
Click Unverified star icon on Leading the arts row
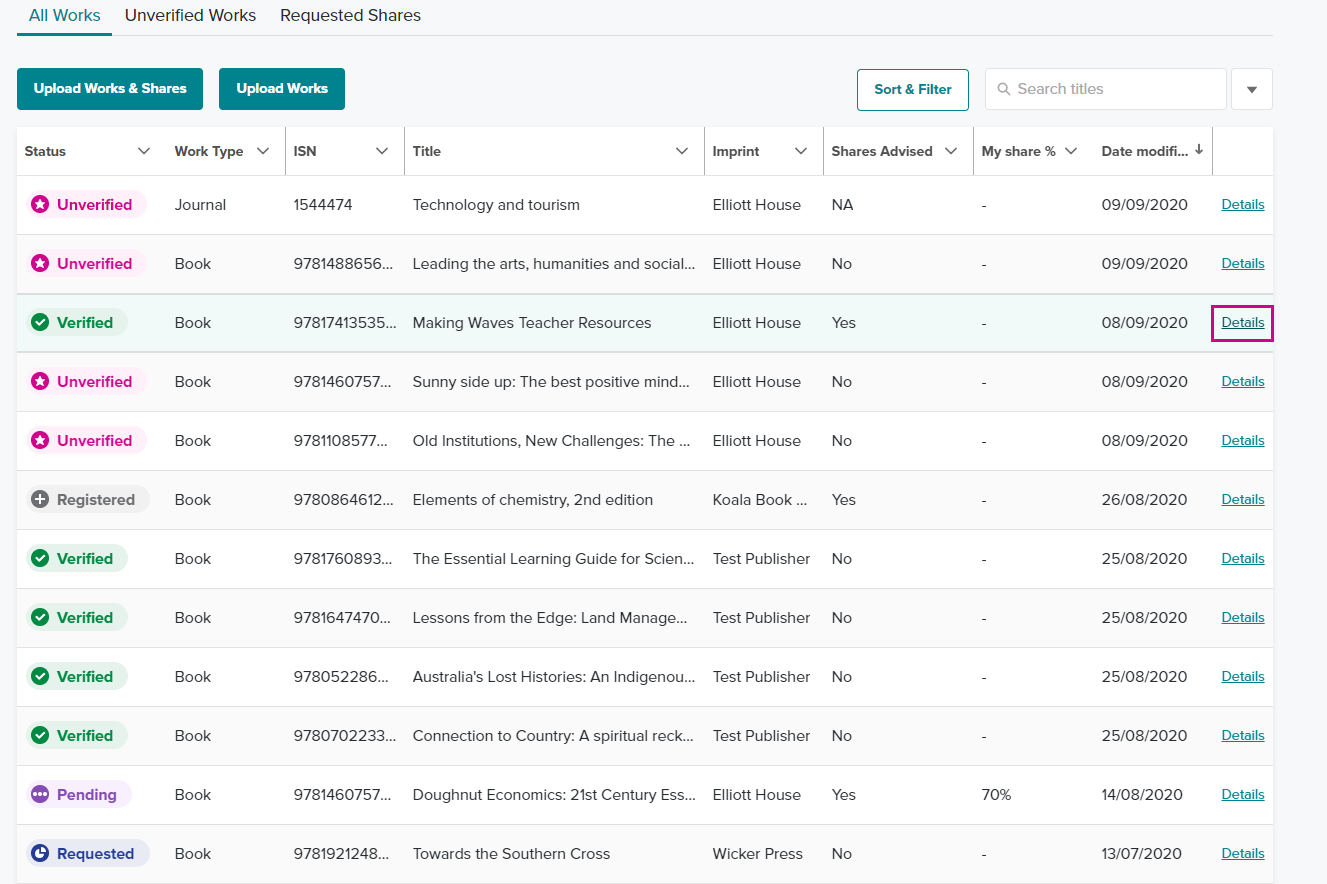coord(40,263)
